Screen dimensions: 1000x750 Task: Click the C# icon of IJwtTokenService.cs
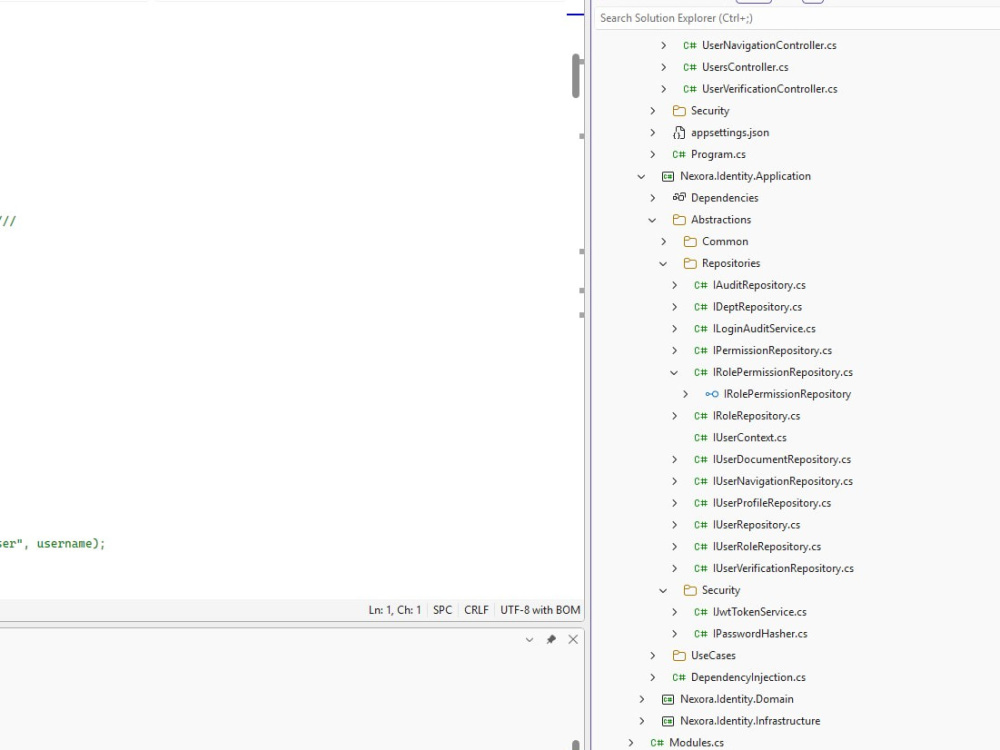tap(700, 612)
